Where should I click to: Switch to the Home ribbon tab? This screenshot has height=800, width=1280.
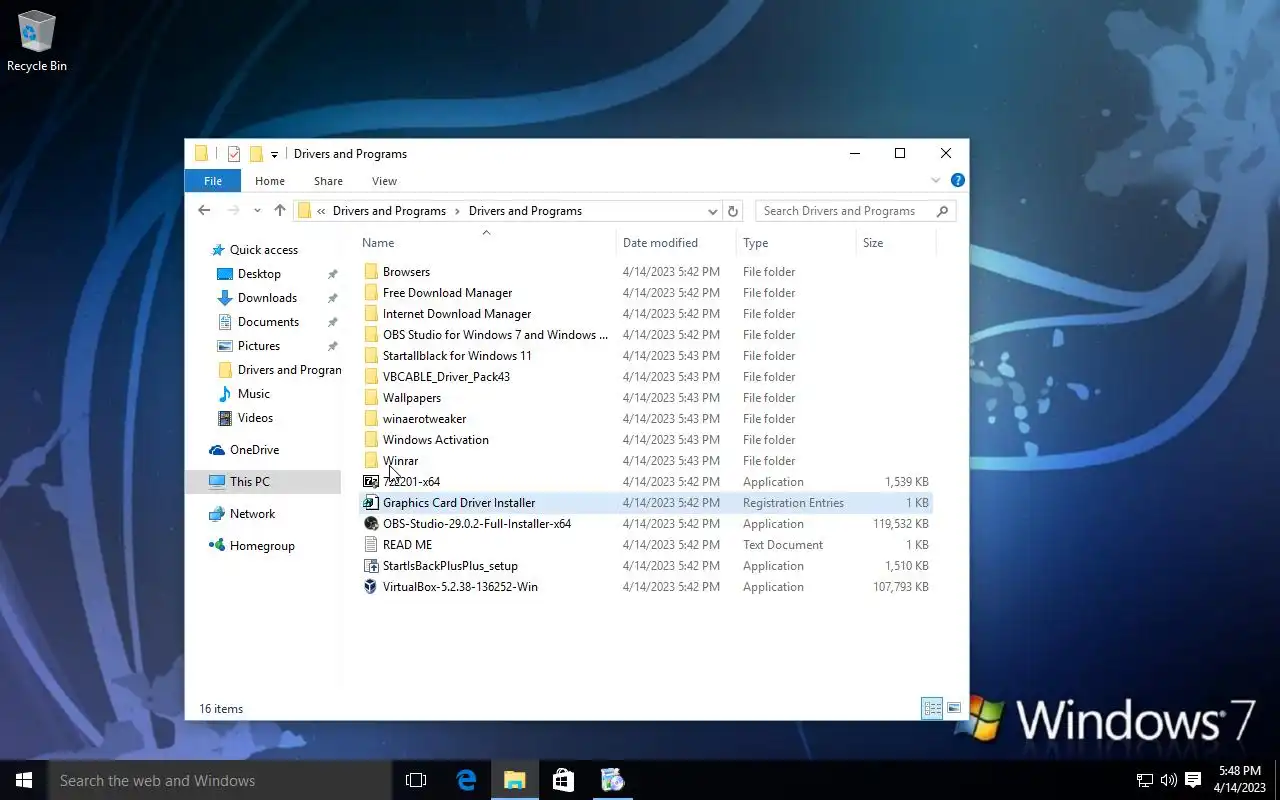click(x=270, y=181)
